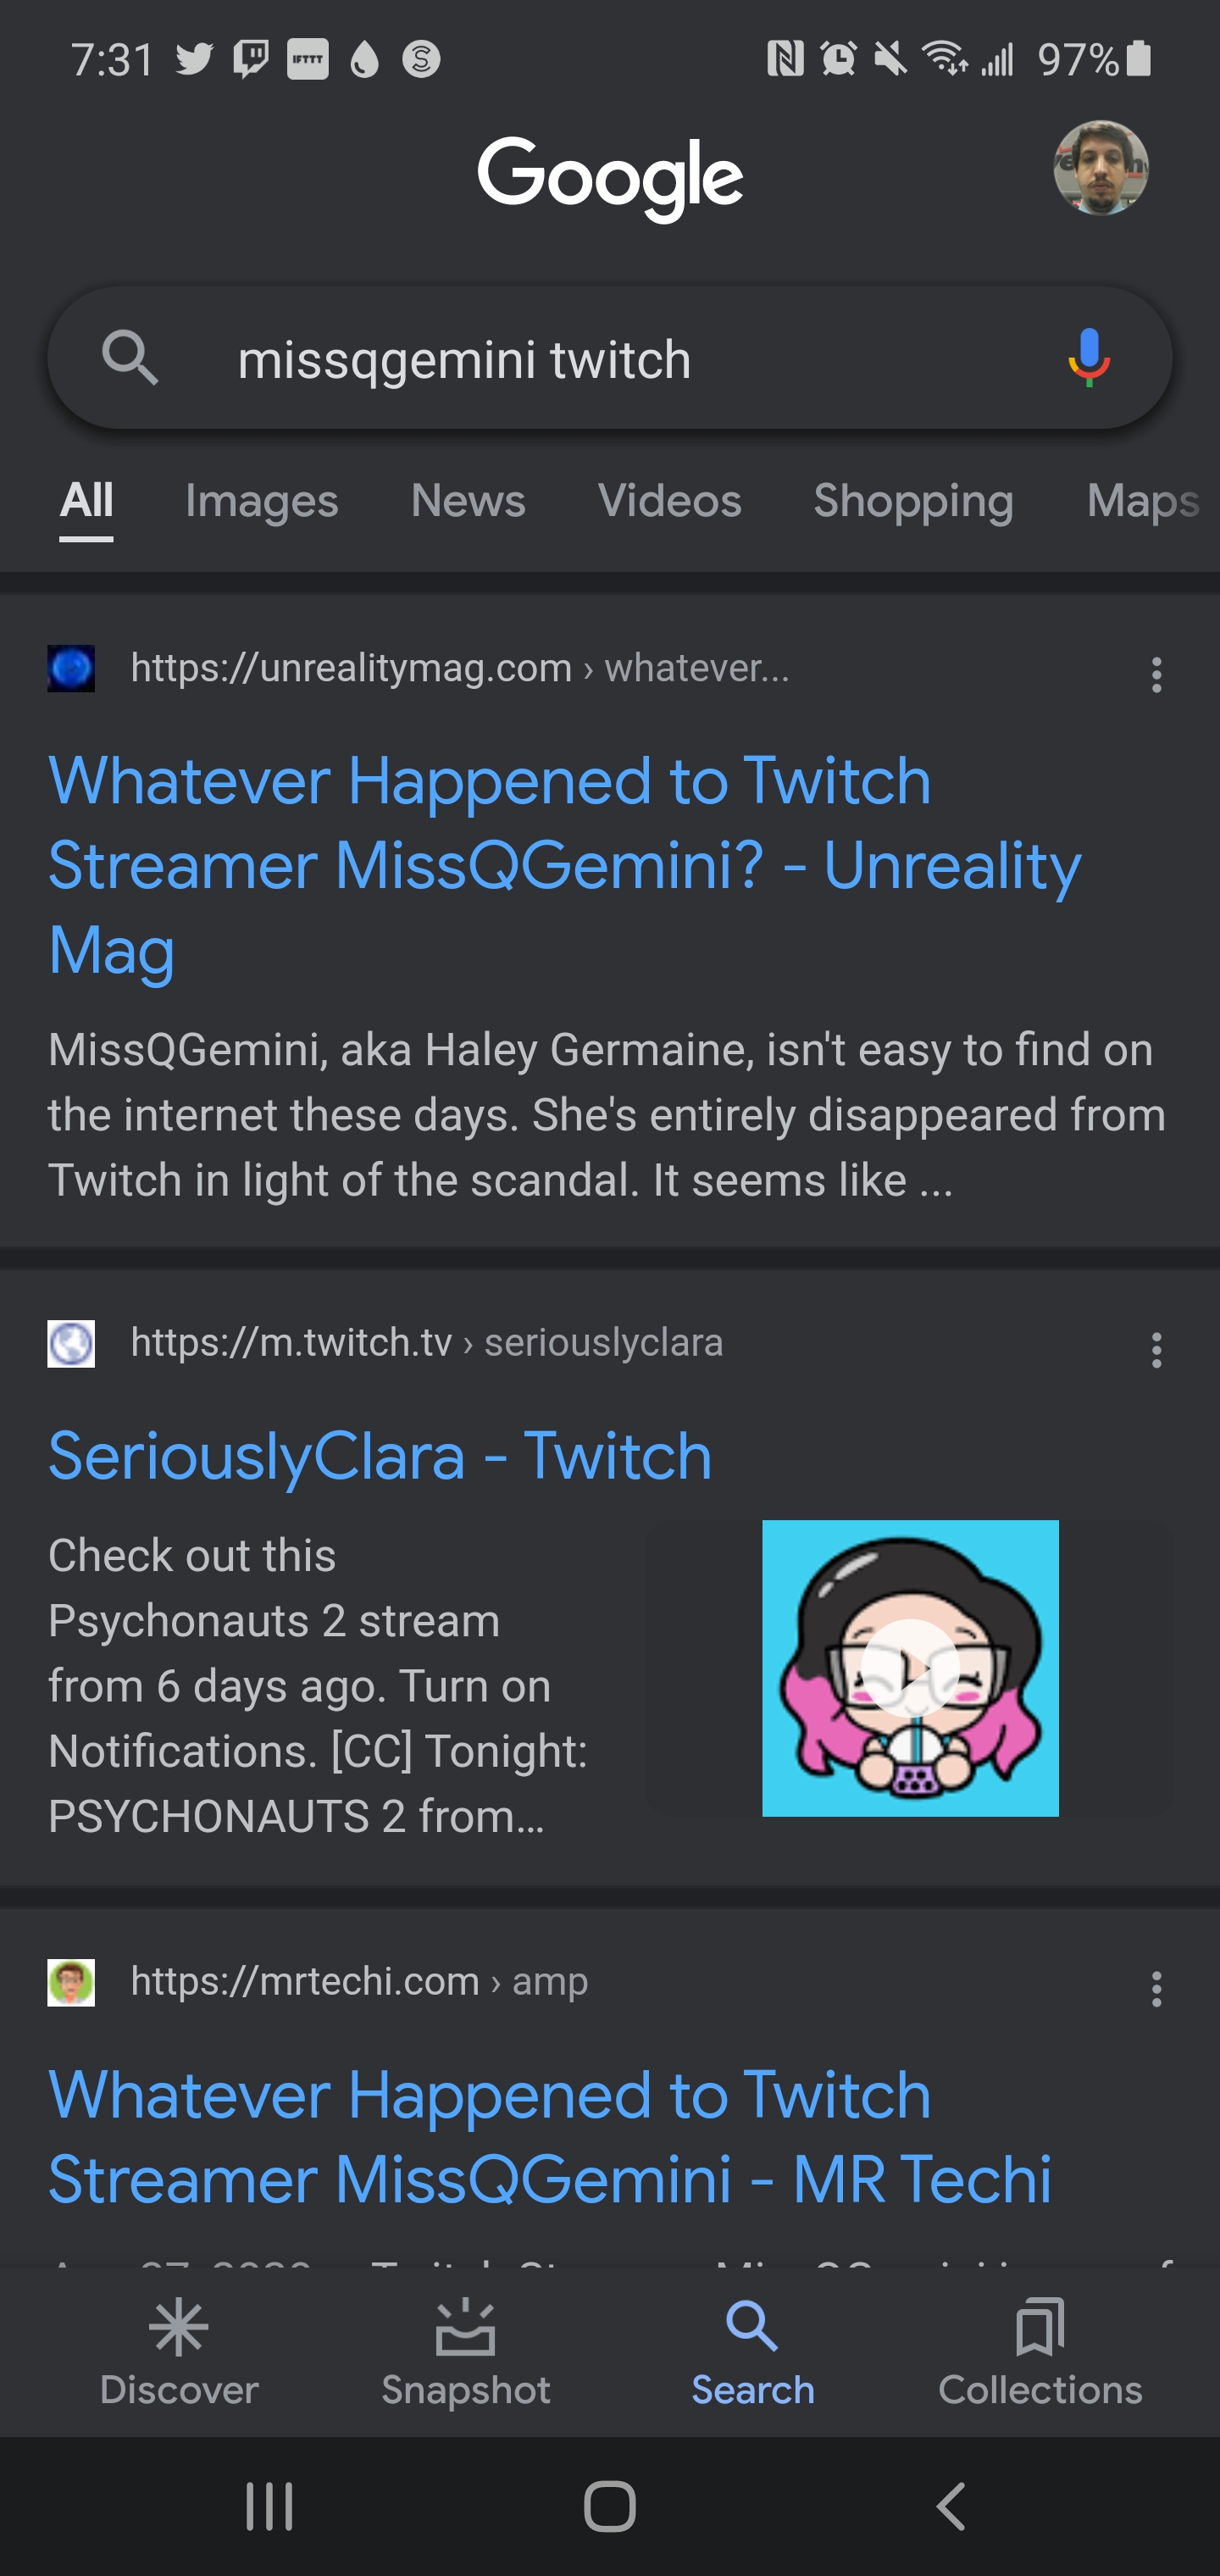Show recent apps with navigation button
The width and height of the screenshot is (1220, 2576).
tap(269, 2506)
